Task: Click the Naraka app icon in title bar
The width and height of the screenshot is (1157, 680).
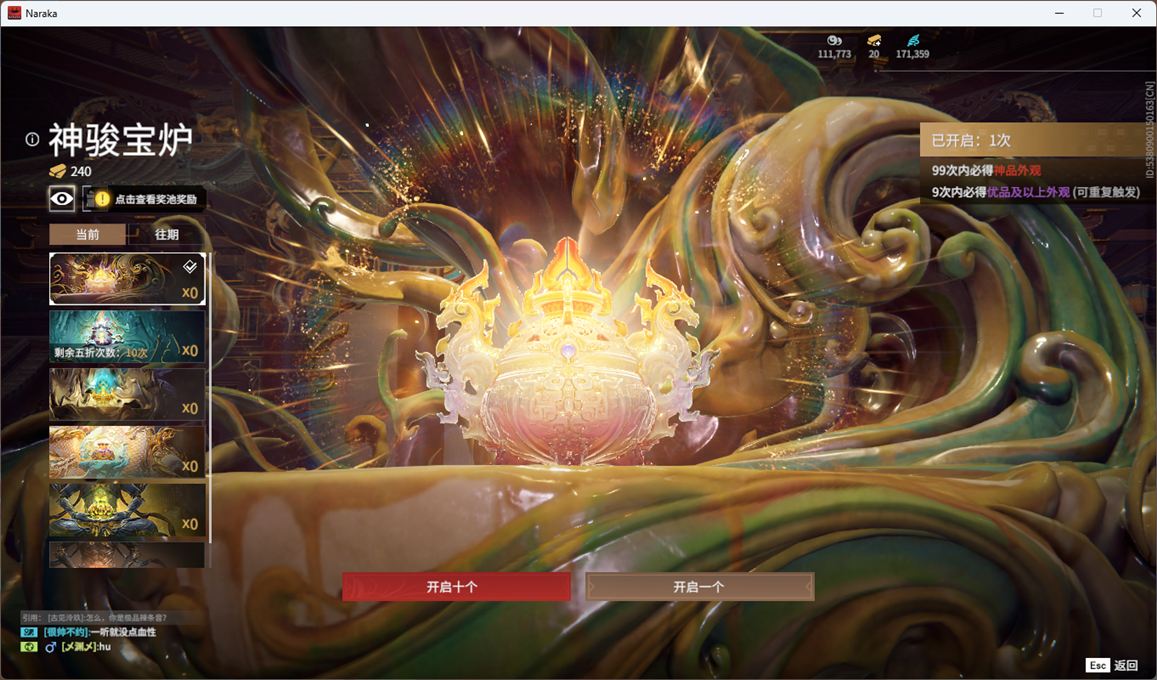Action: point(14,13)
